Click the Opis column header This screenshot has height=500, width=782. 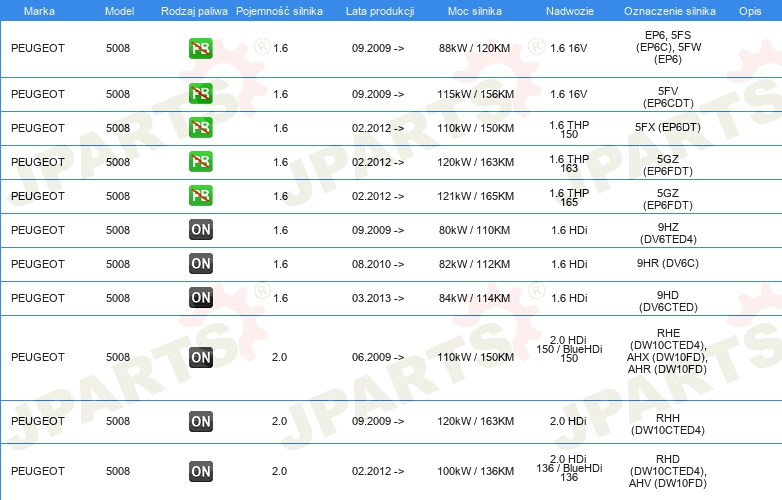750,11
